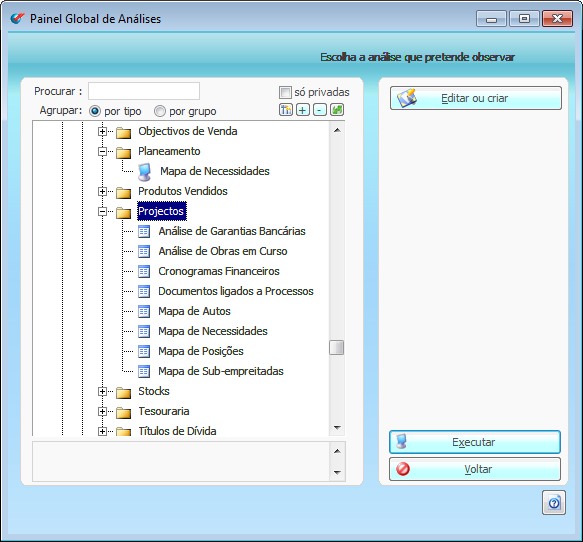Select Cronogramas Financeiros in the tree

click(219, 271)
